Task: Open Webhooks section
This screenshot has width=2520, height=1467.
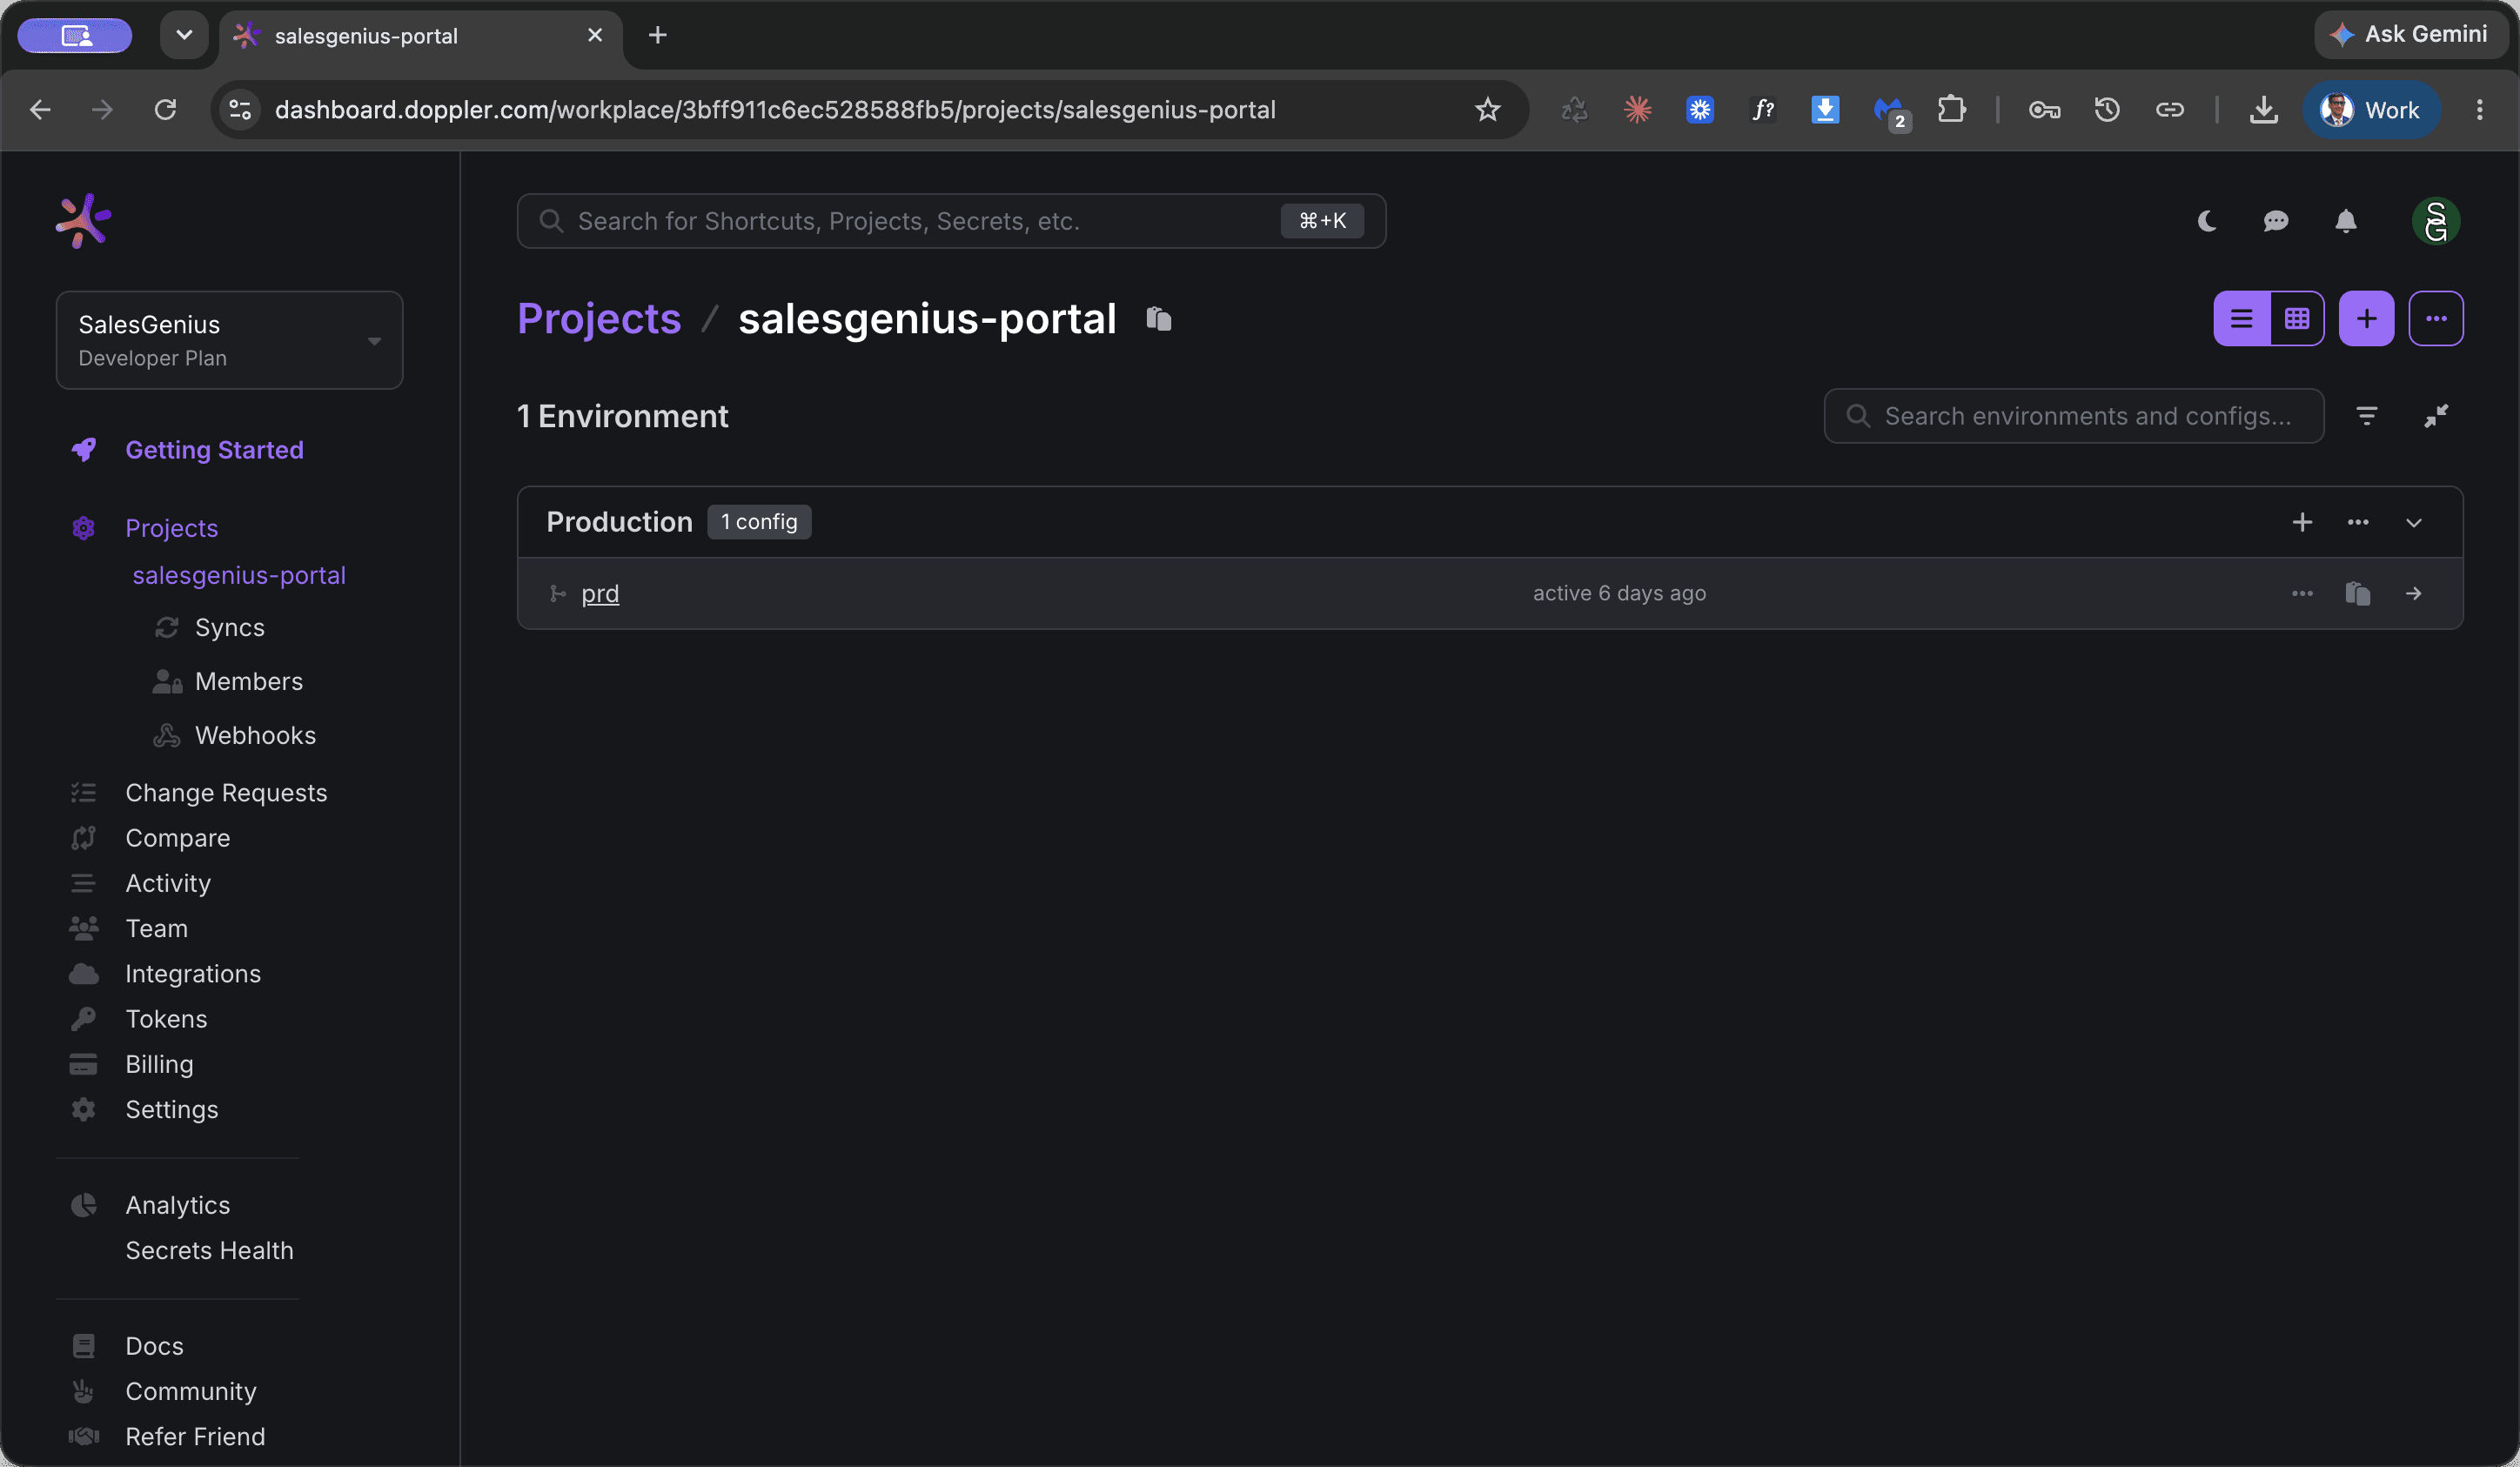Action: pyautogui.click(x=255, y=736)
